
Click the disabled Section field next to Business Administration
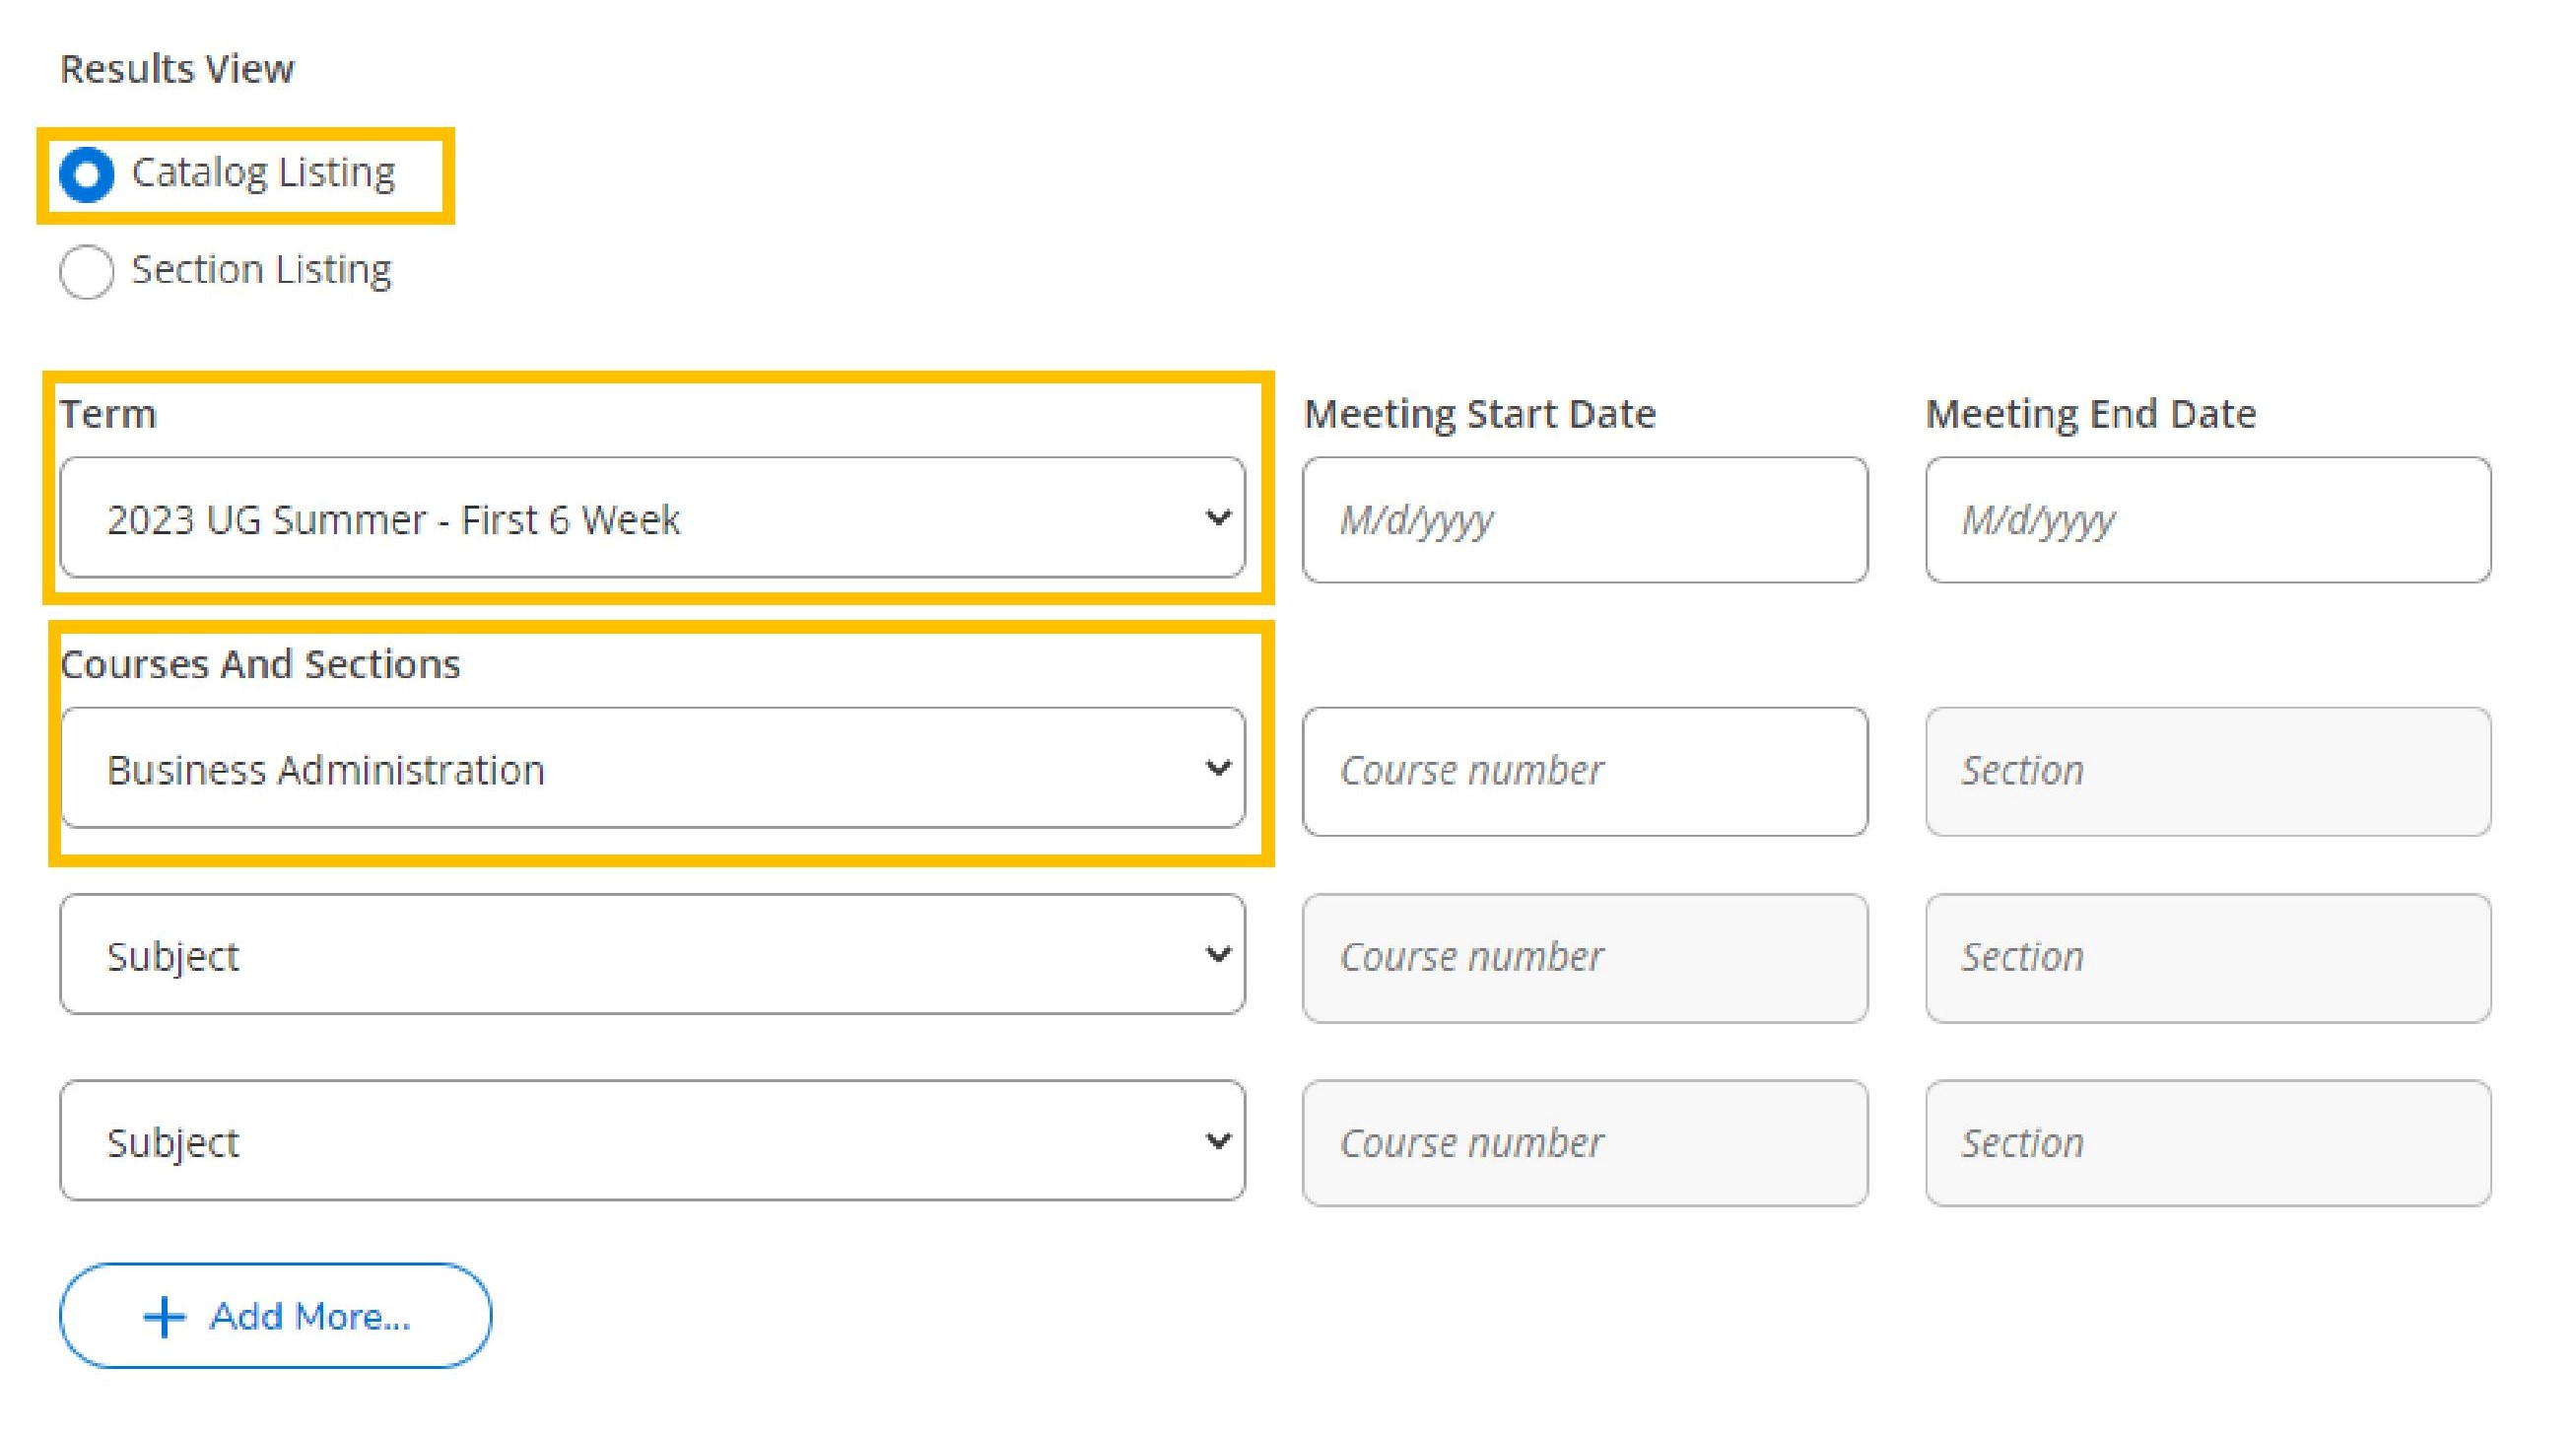tap(2206, 769)
